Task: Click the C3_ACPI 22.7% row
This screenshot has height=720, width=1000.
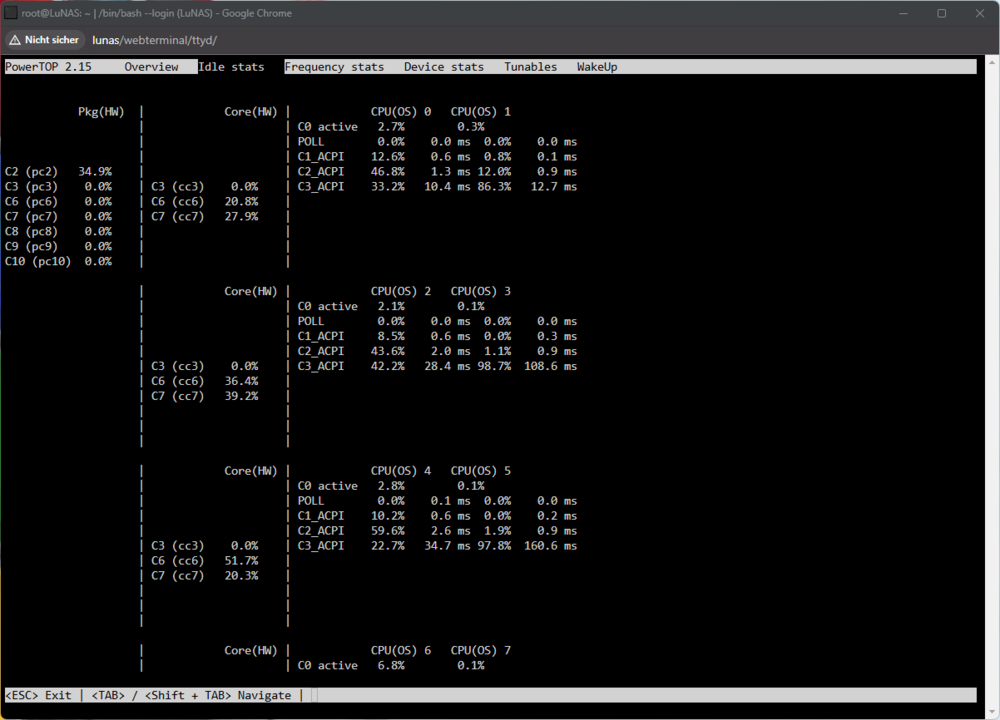Action: click(437, 547)
